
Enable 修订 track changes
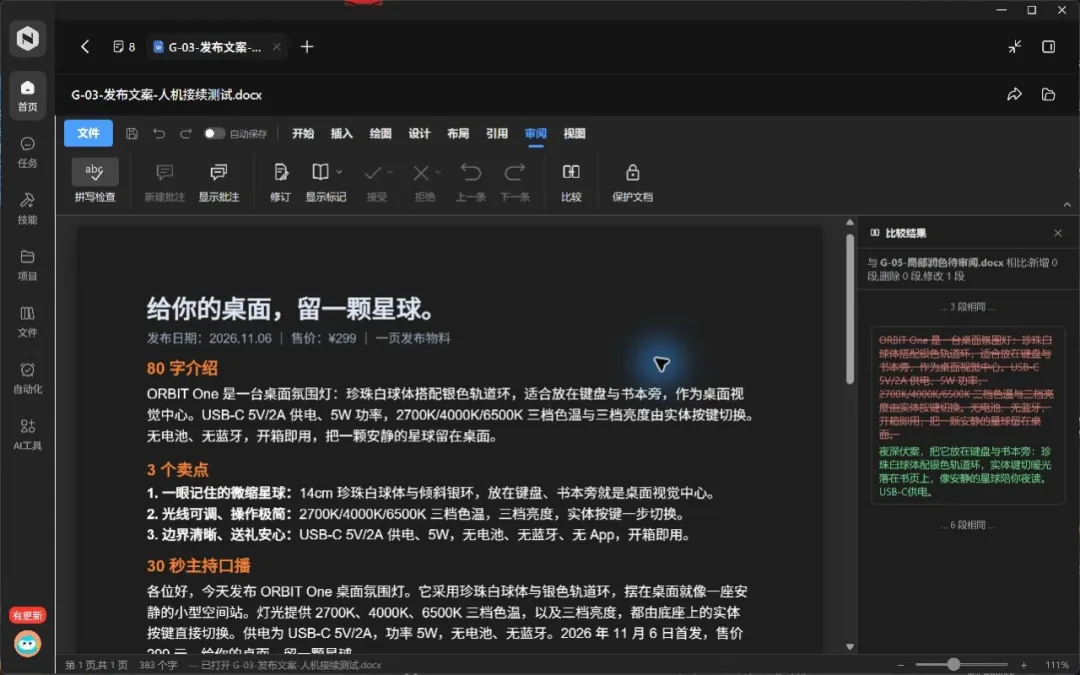point(280,182)
